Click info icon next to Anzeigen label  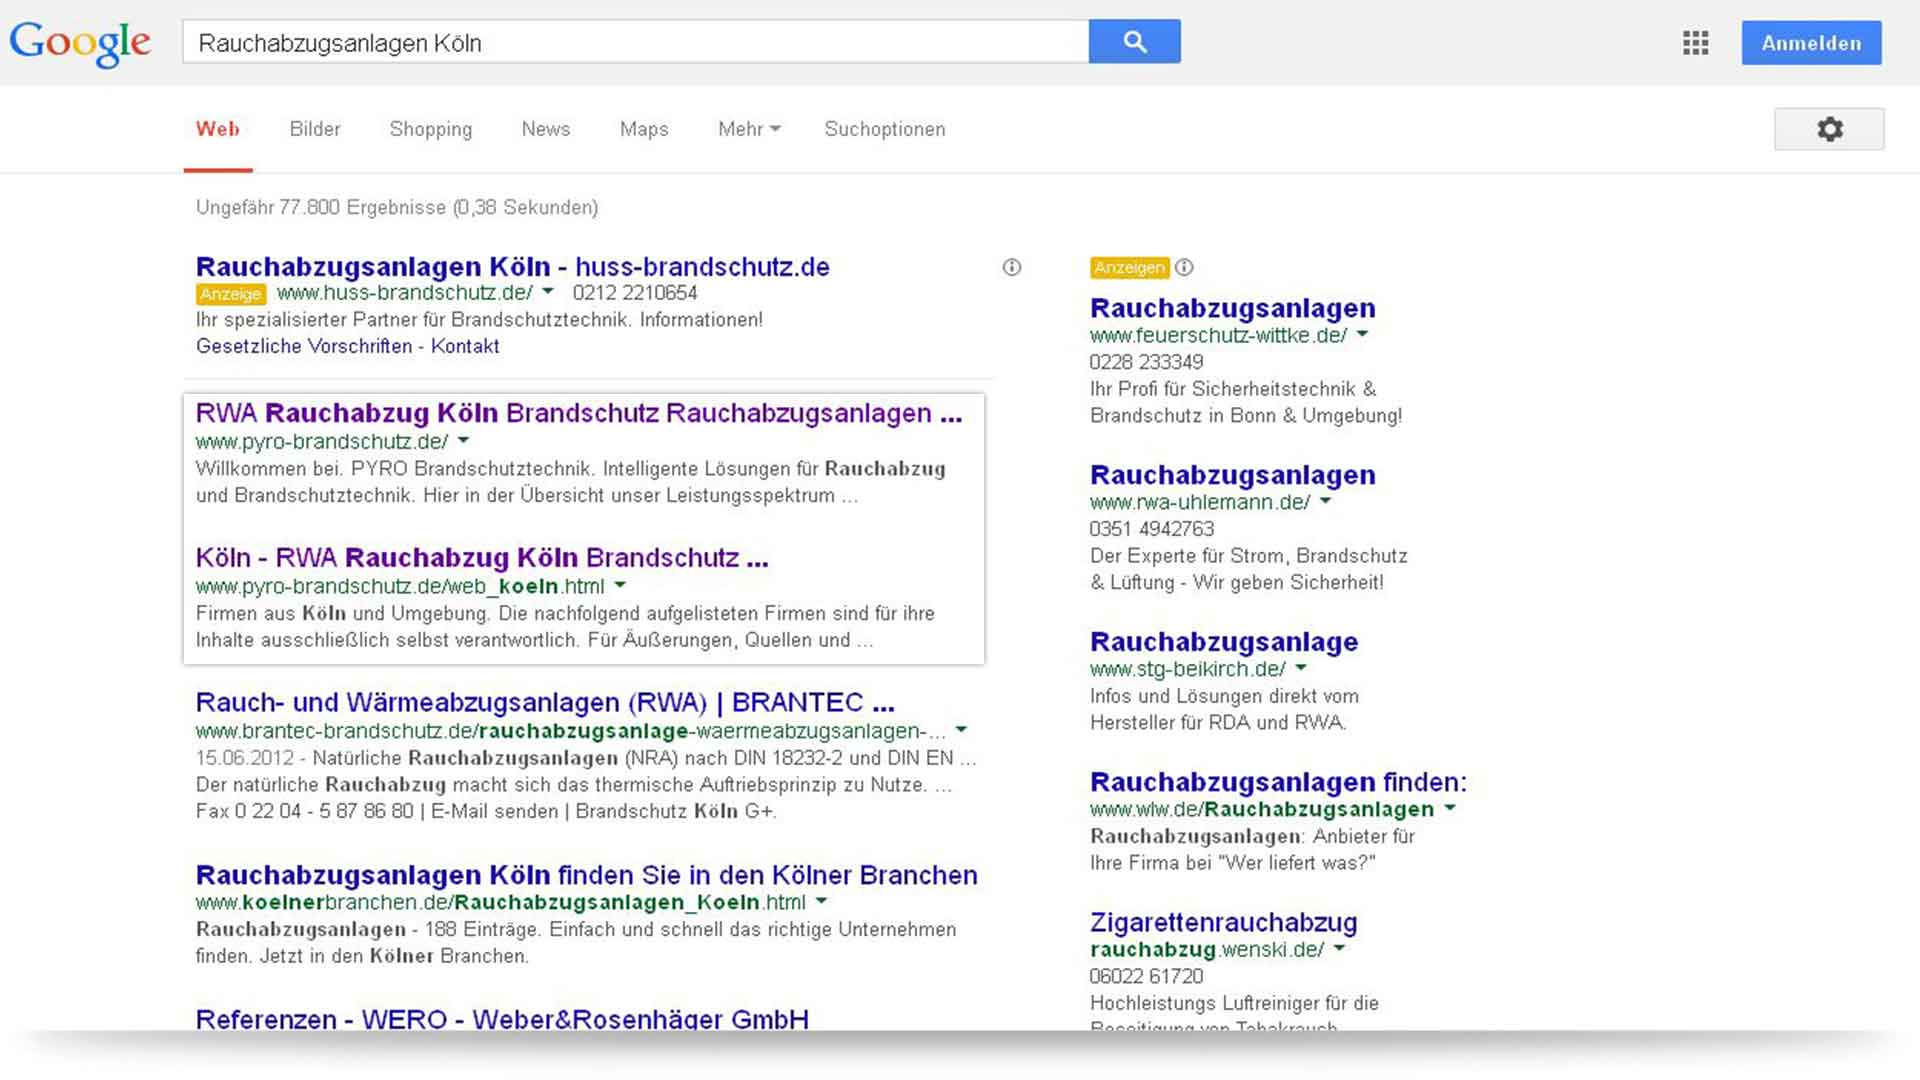point(1184,267)
